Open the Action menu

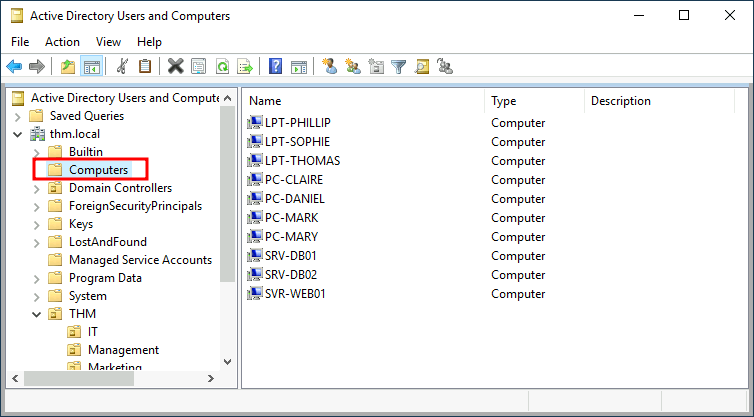click(62, 42)
